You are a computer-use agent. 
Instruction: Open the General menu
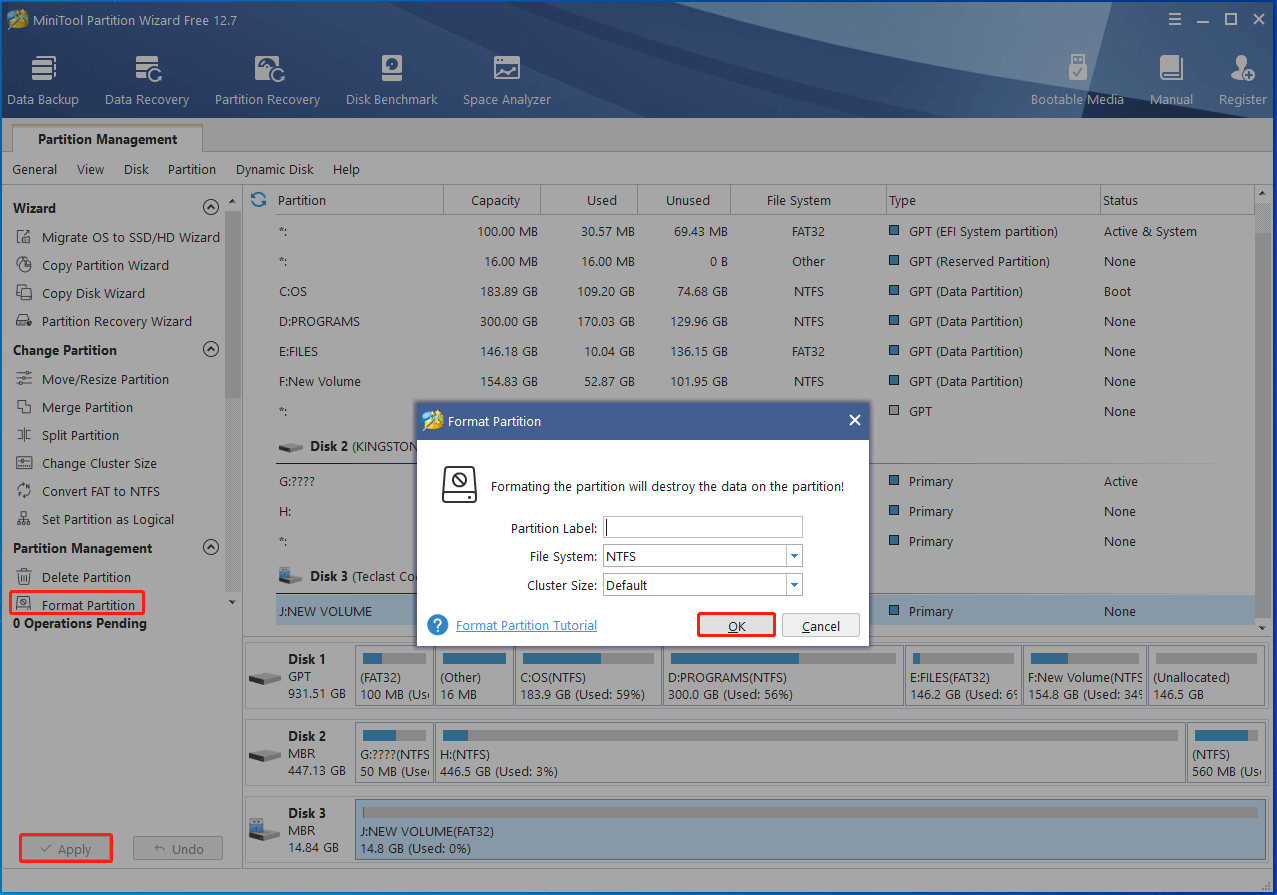point(35,169)
